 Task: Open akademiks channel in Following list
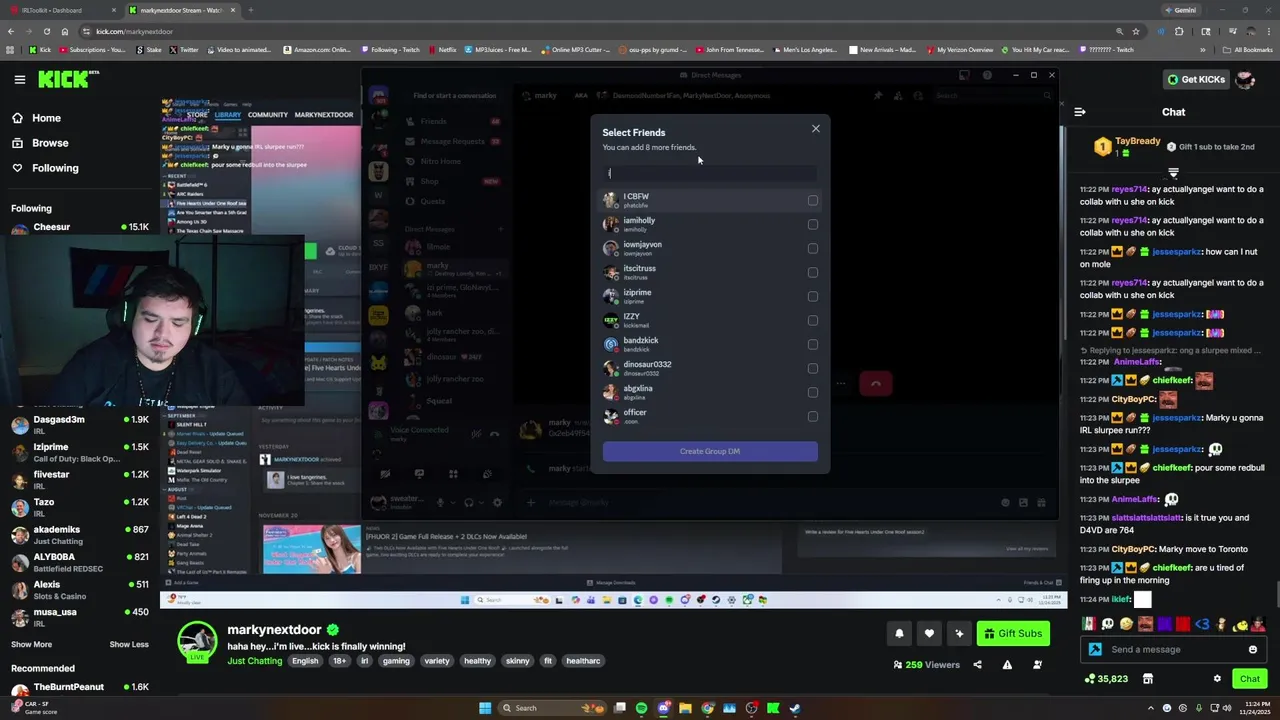point(80,535)
